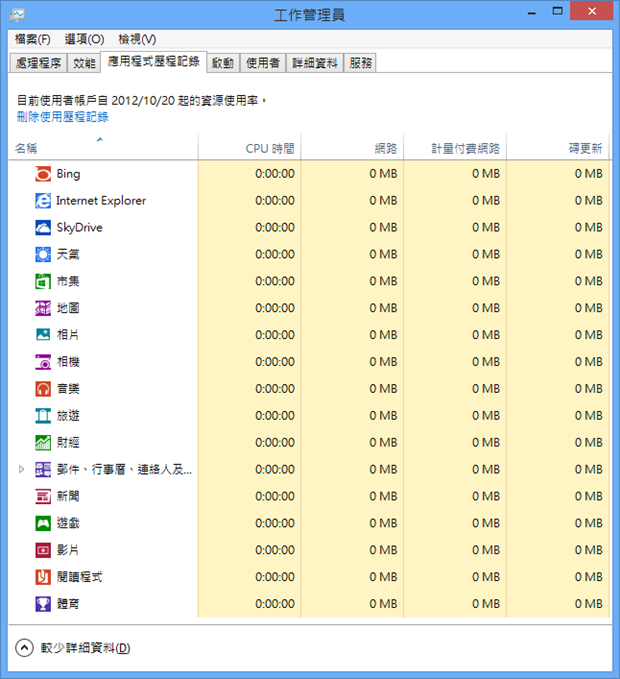The height and width of the screenshot is (679, 620).
Task: Select the 天氣 row name
Action: 68,254
